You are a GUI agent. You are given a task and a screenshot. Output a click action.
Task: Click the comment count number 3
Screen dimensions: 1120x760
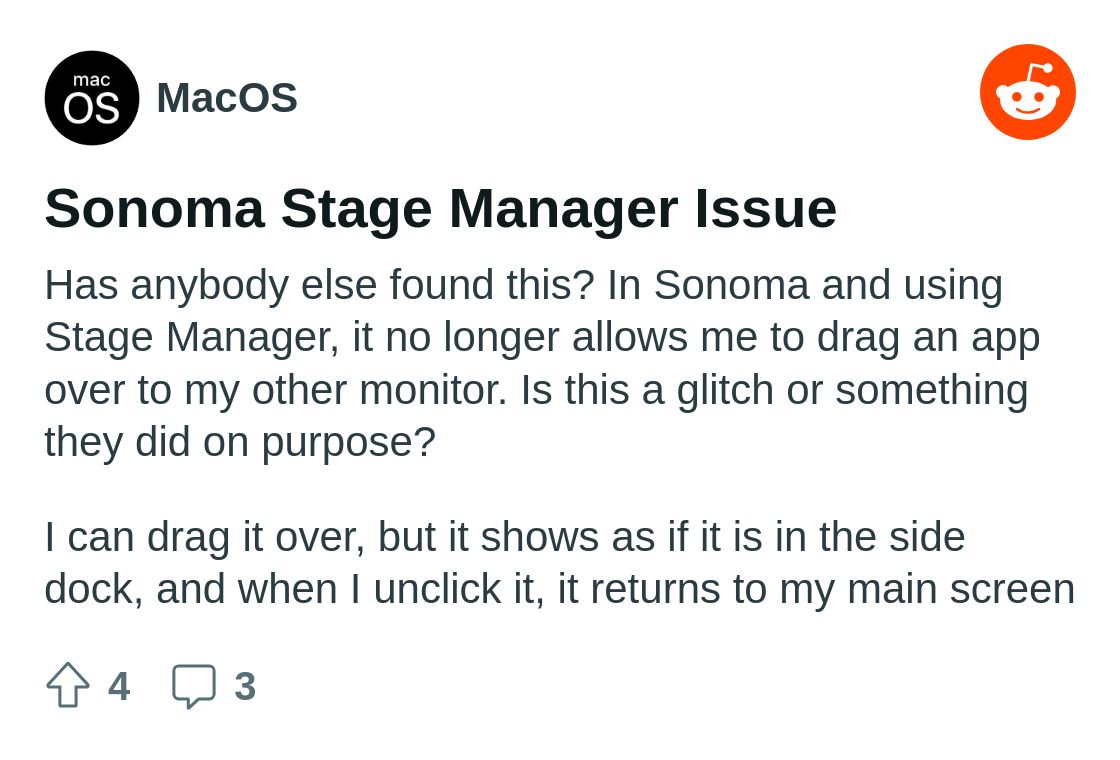click(x=245, y=686)
